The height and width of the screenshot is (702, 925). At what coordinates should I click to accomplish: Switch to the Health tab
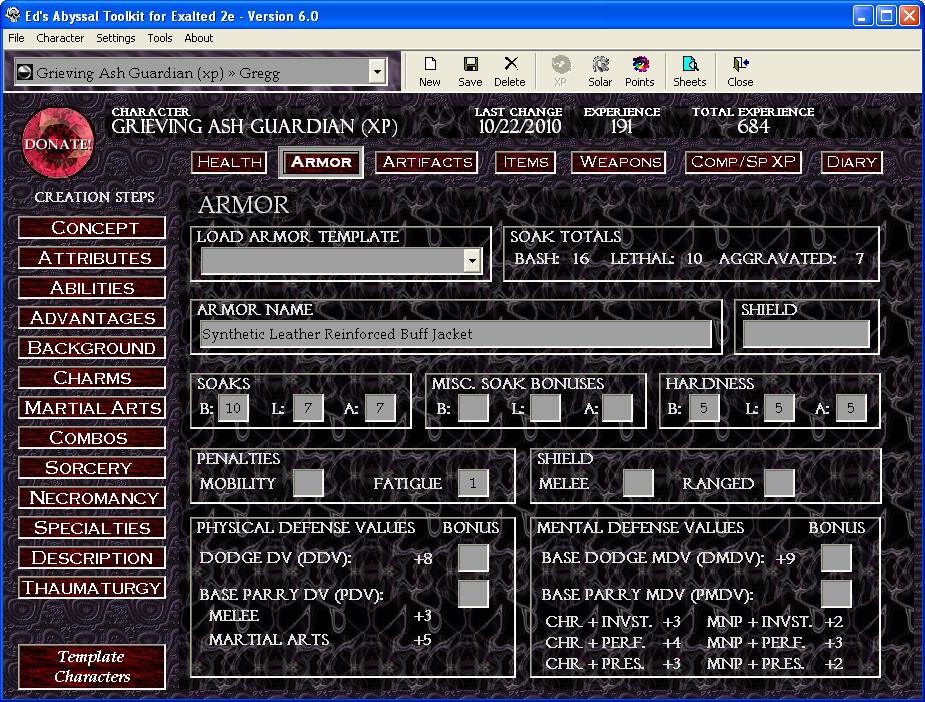tap(229, 162)
